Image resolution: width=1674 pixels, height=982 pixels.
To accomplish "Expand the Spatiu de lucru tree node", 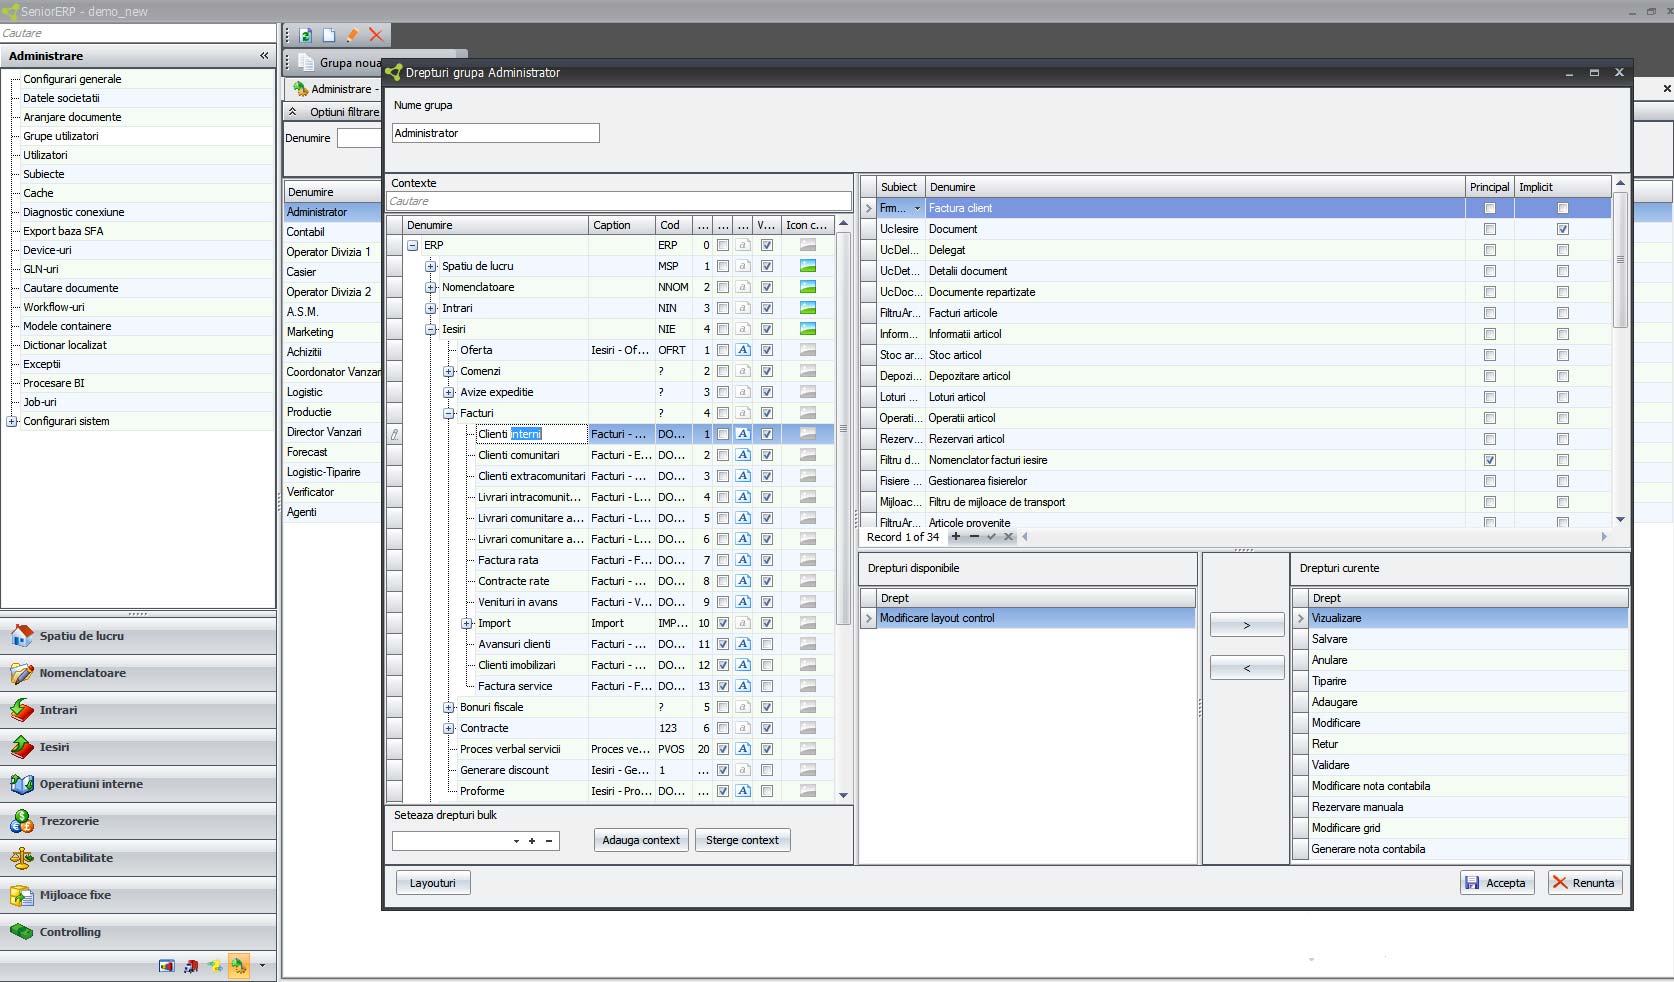I will [x=431, y=266].
